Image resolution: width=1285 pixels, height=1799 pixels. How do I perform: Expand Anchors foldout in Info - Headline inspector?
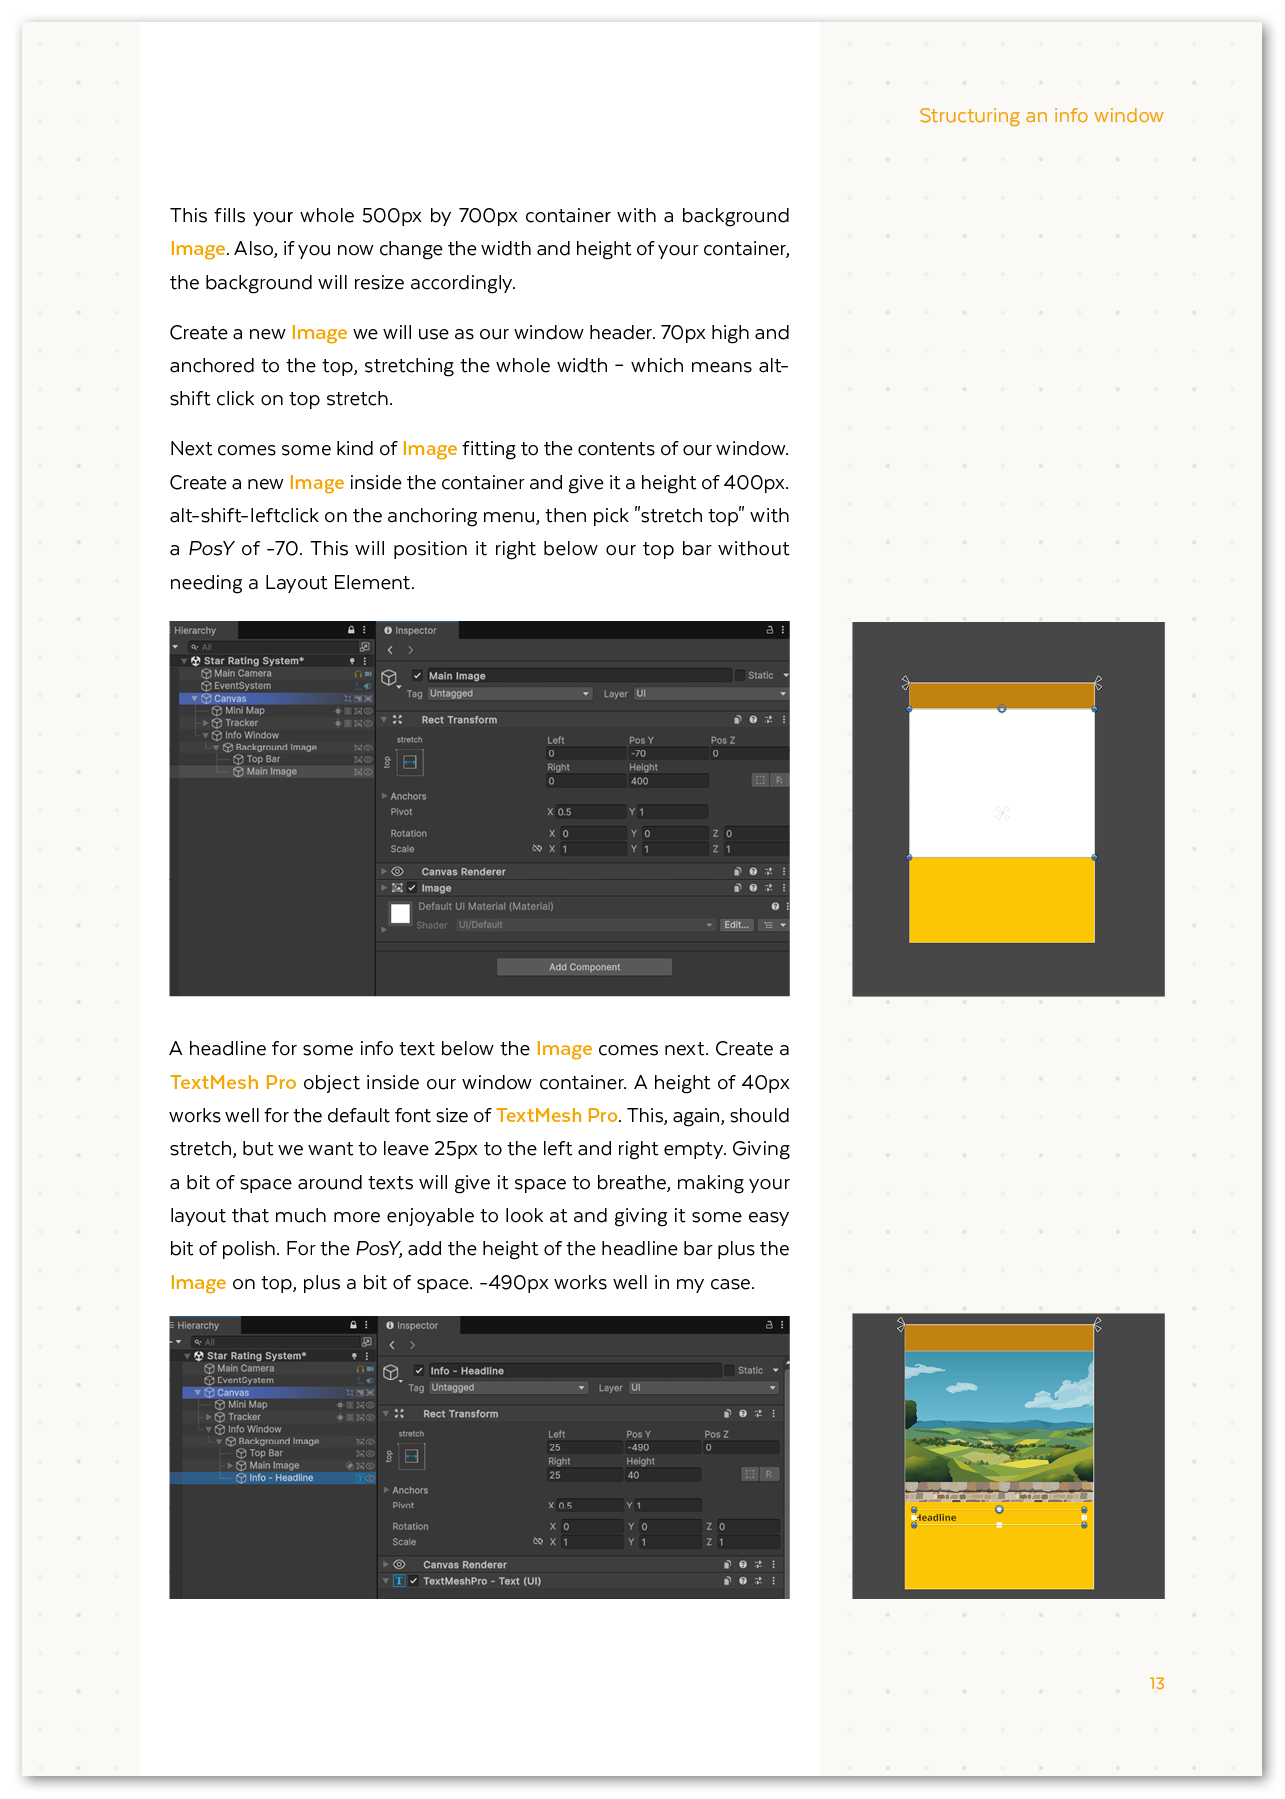pos(386,1490)
